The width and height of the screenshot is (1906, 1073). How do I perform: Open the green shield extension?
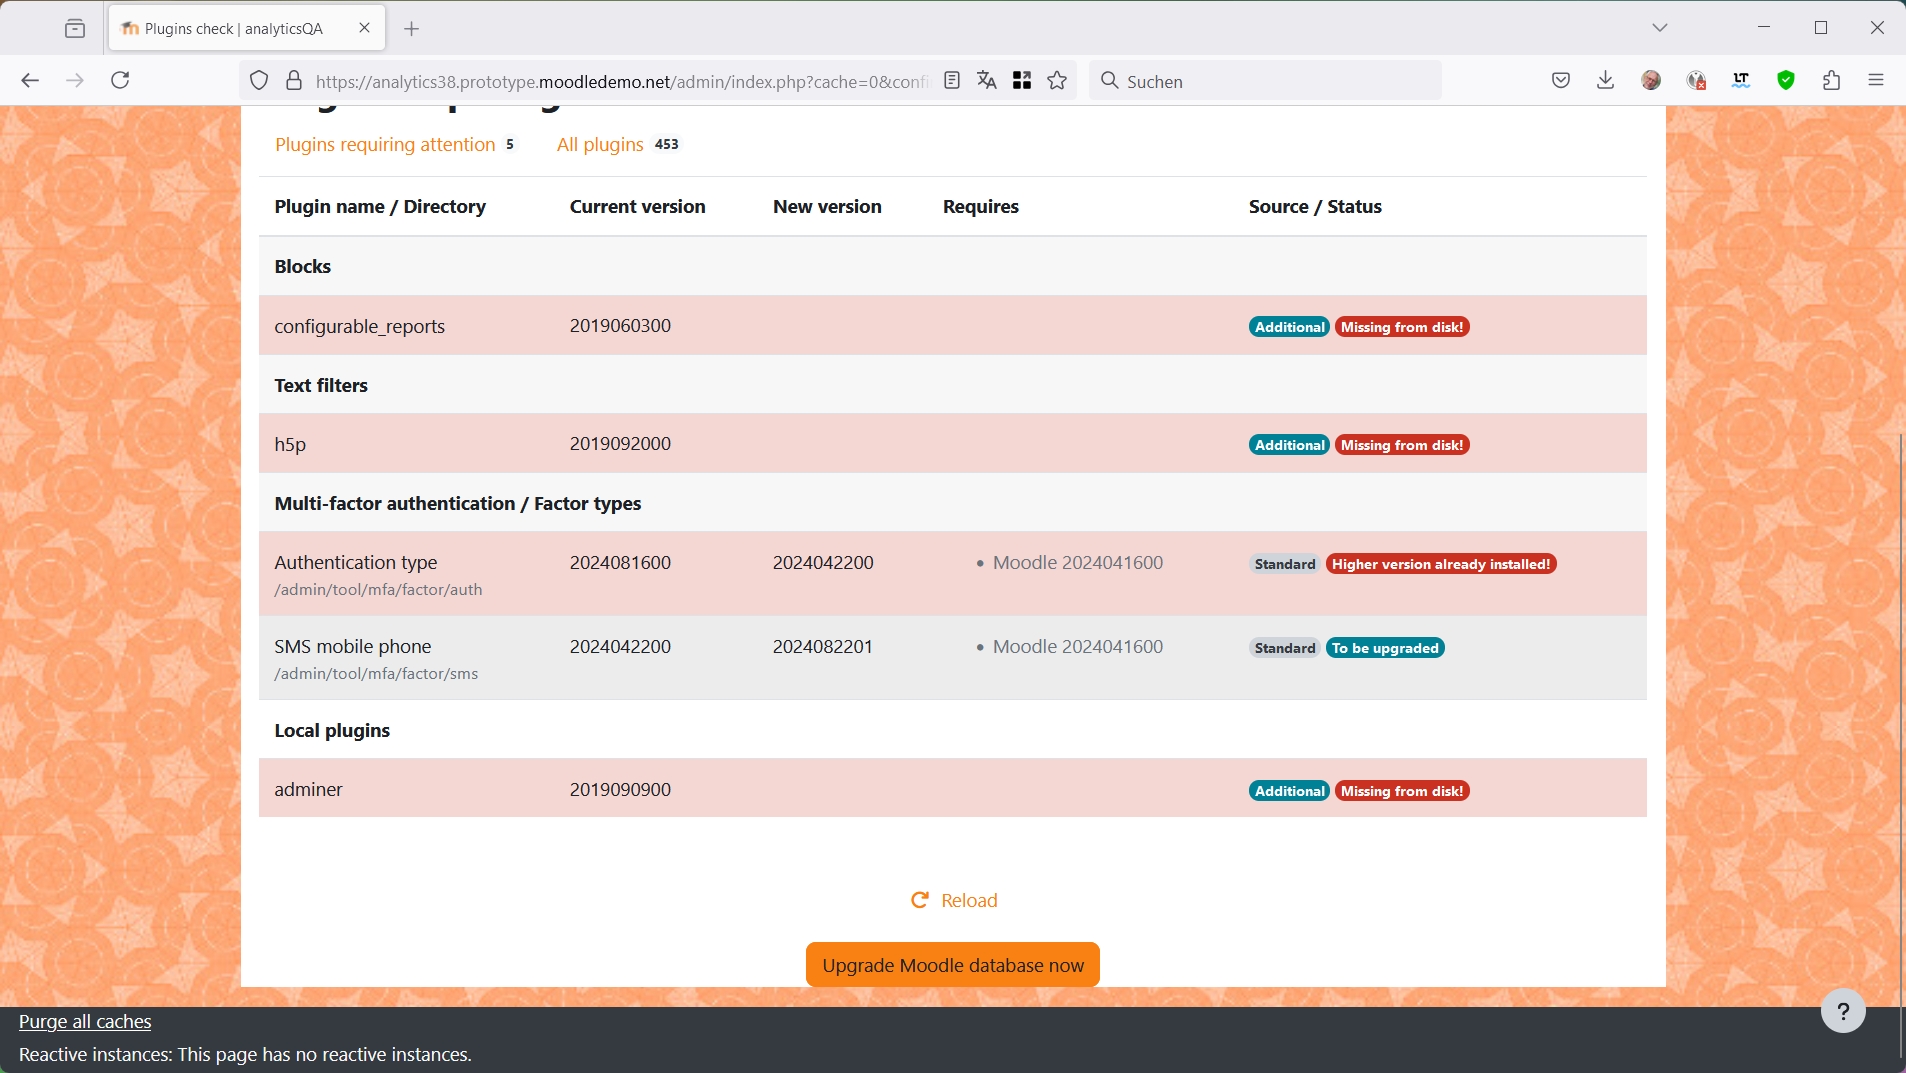[1786, 81]
